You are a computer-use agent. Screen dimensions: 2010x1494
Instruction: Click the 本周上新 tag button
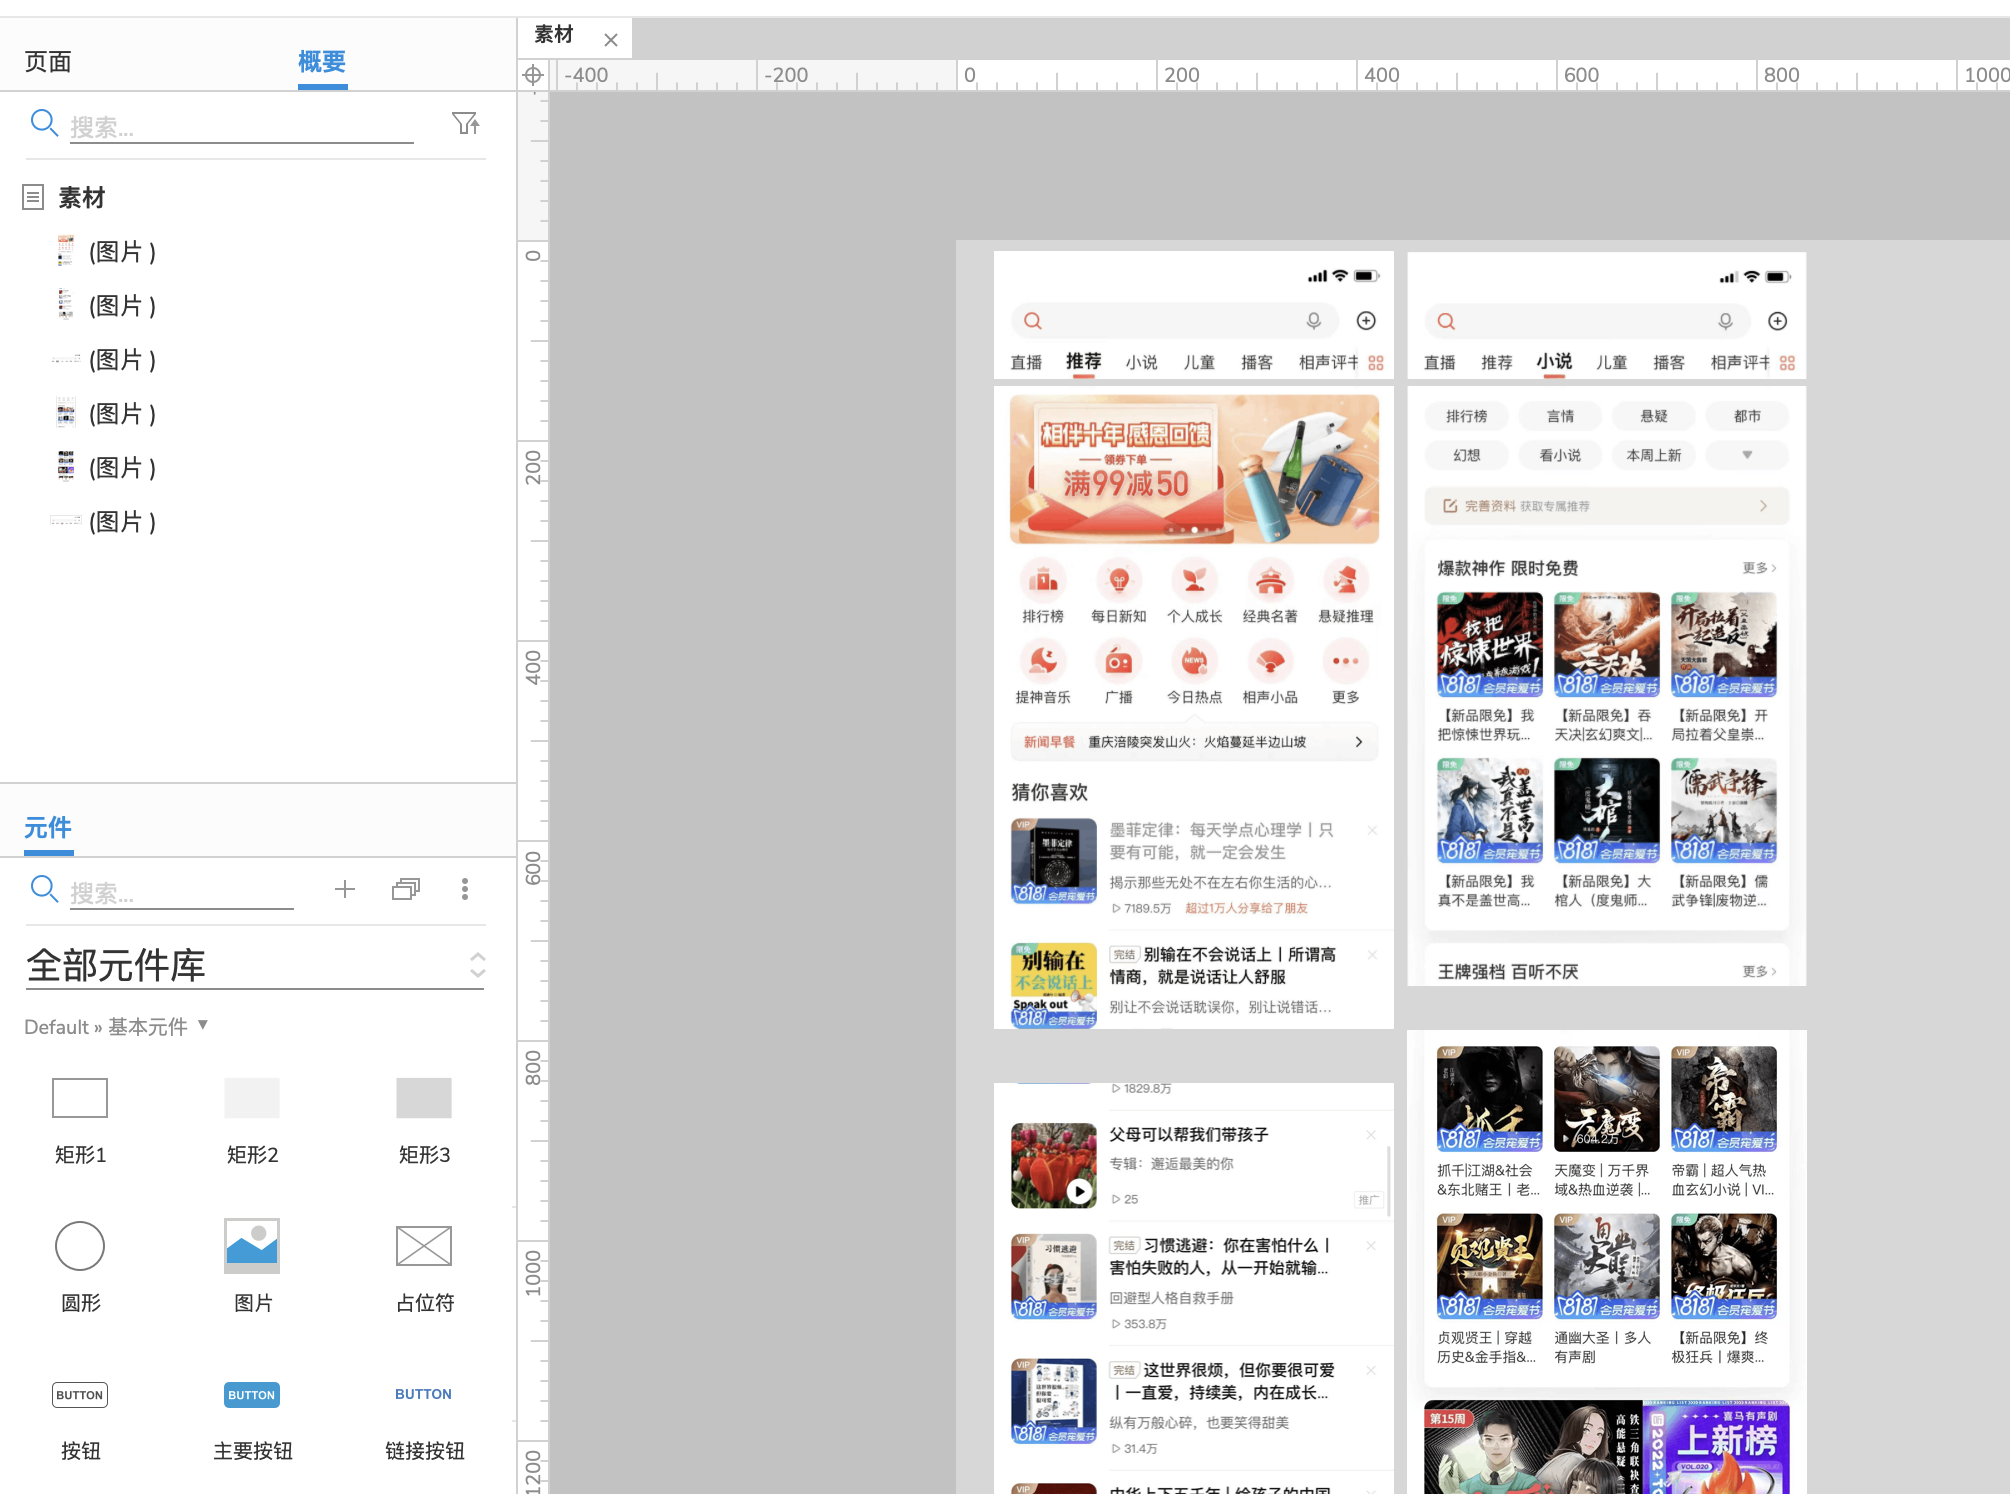click(1654, 455)
